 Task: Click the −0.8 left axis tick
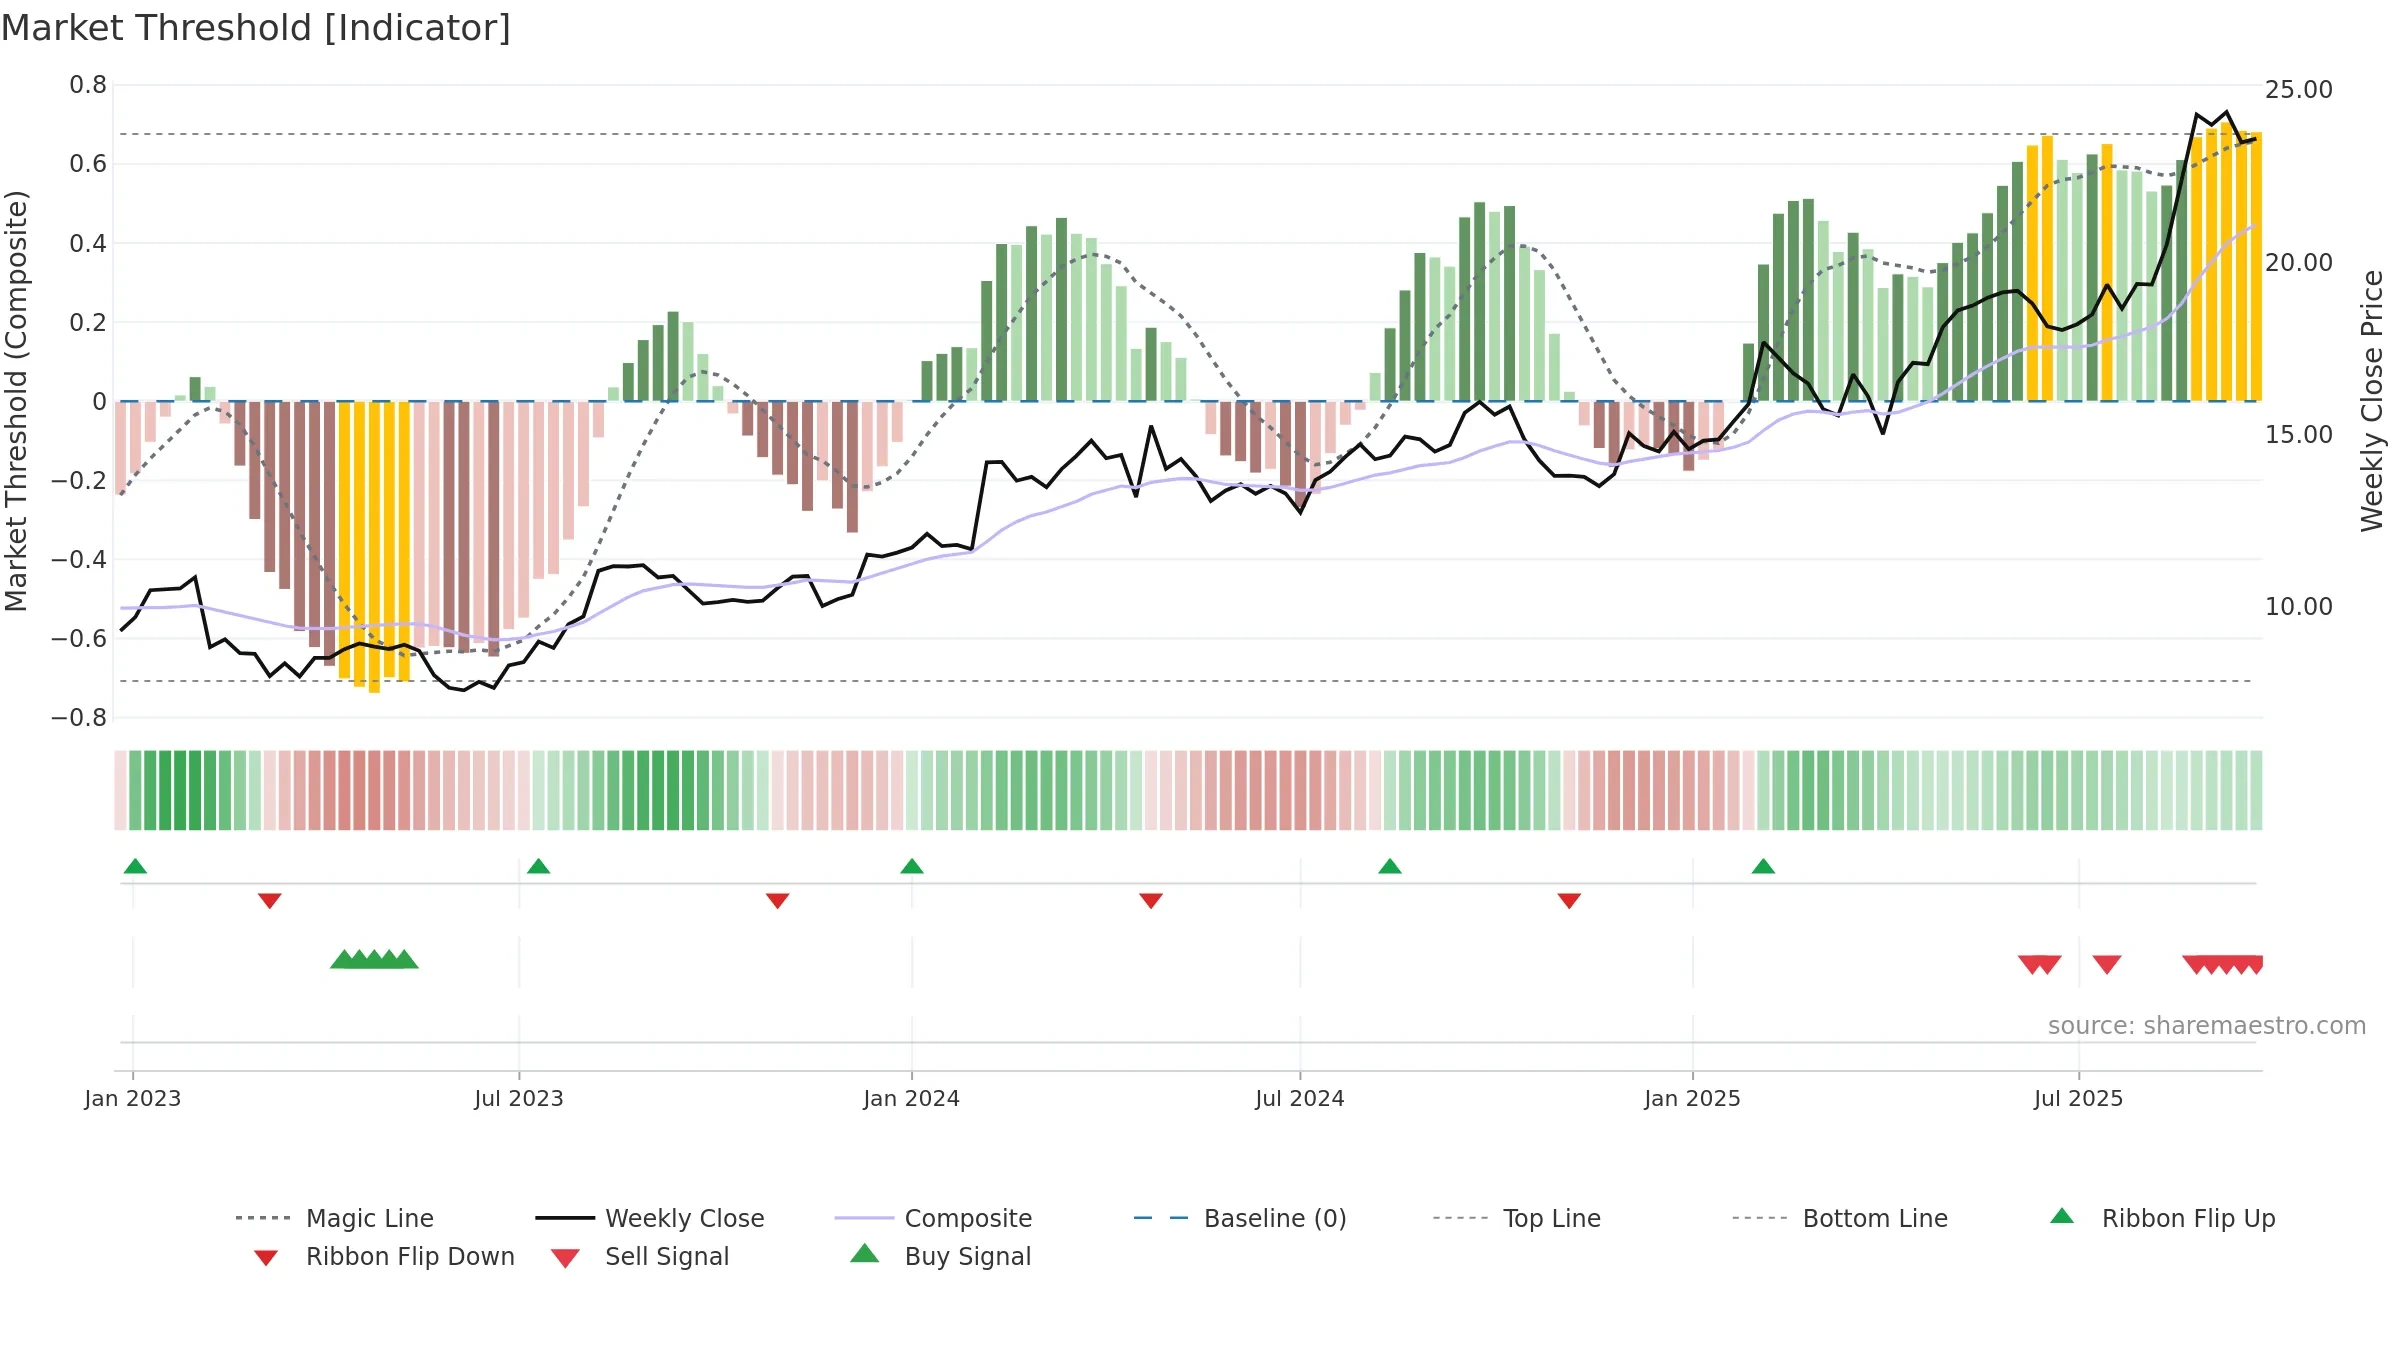[x=79, y=718]
